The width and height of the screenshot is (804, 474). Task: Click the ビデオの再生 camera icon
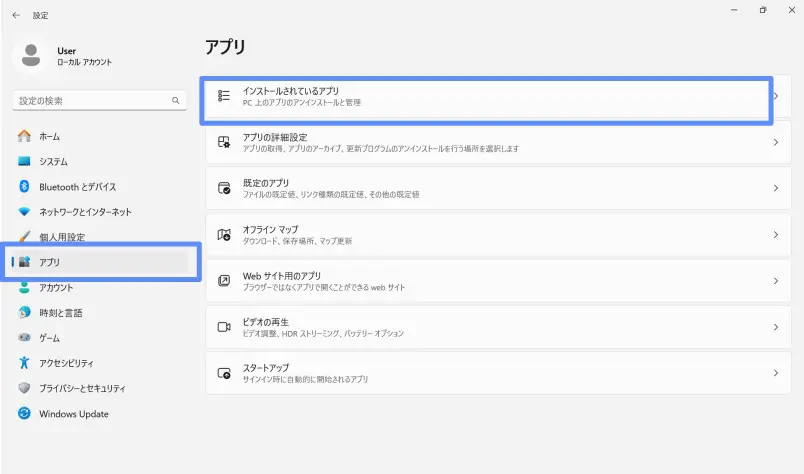pos(224,327)
